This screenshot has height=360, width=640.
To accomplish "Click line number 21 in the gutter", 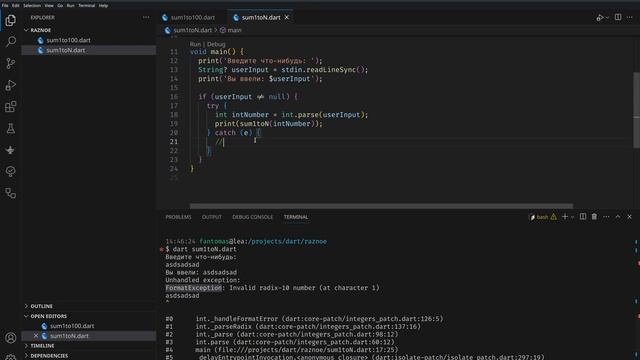I will coord(174,142).
